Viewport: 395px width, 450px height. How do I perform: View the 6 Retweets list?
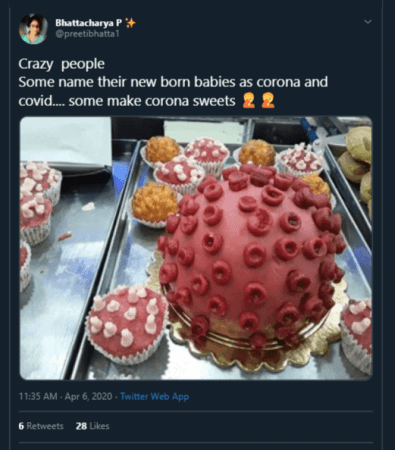(41, 426)
